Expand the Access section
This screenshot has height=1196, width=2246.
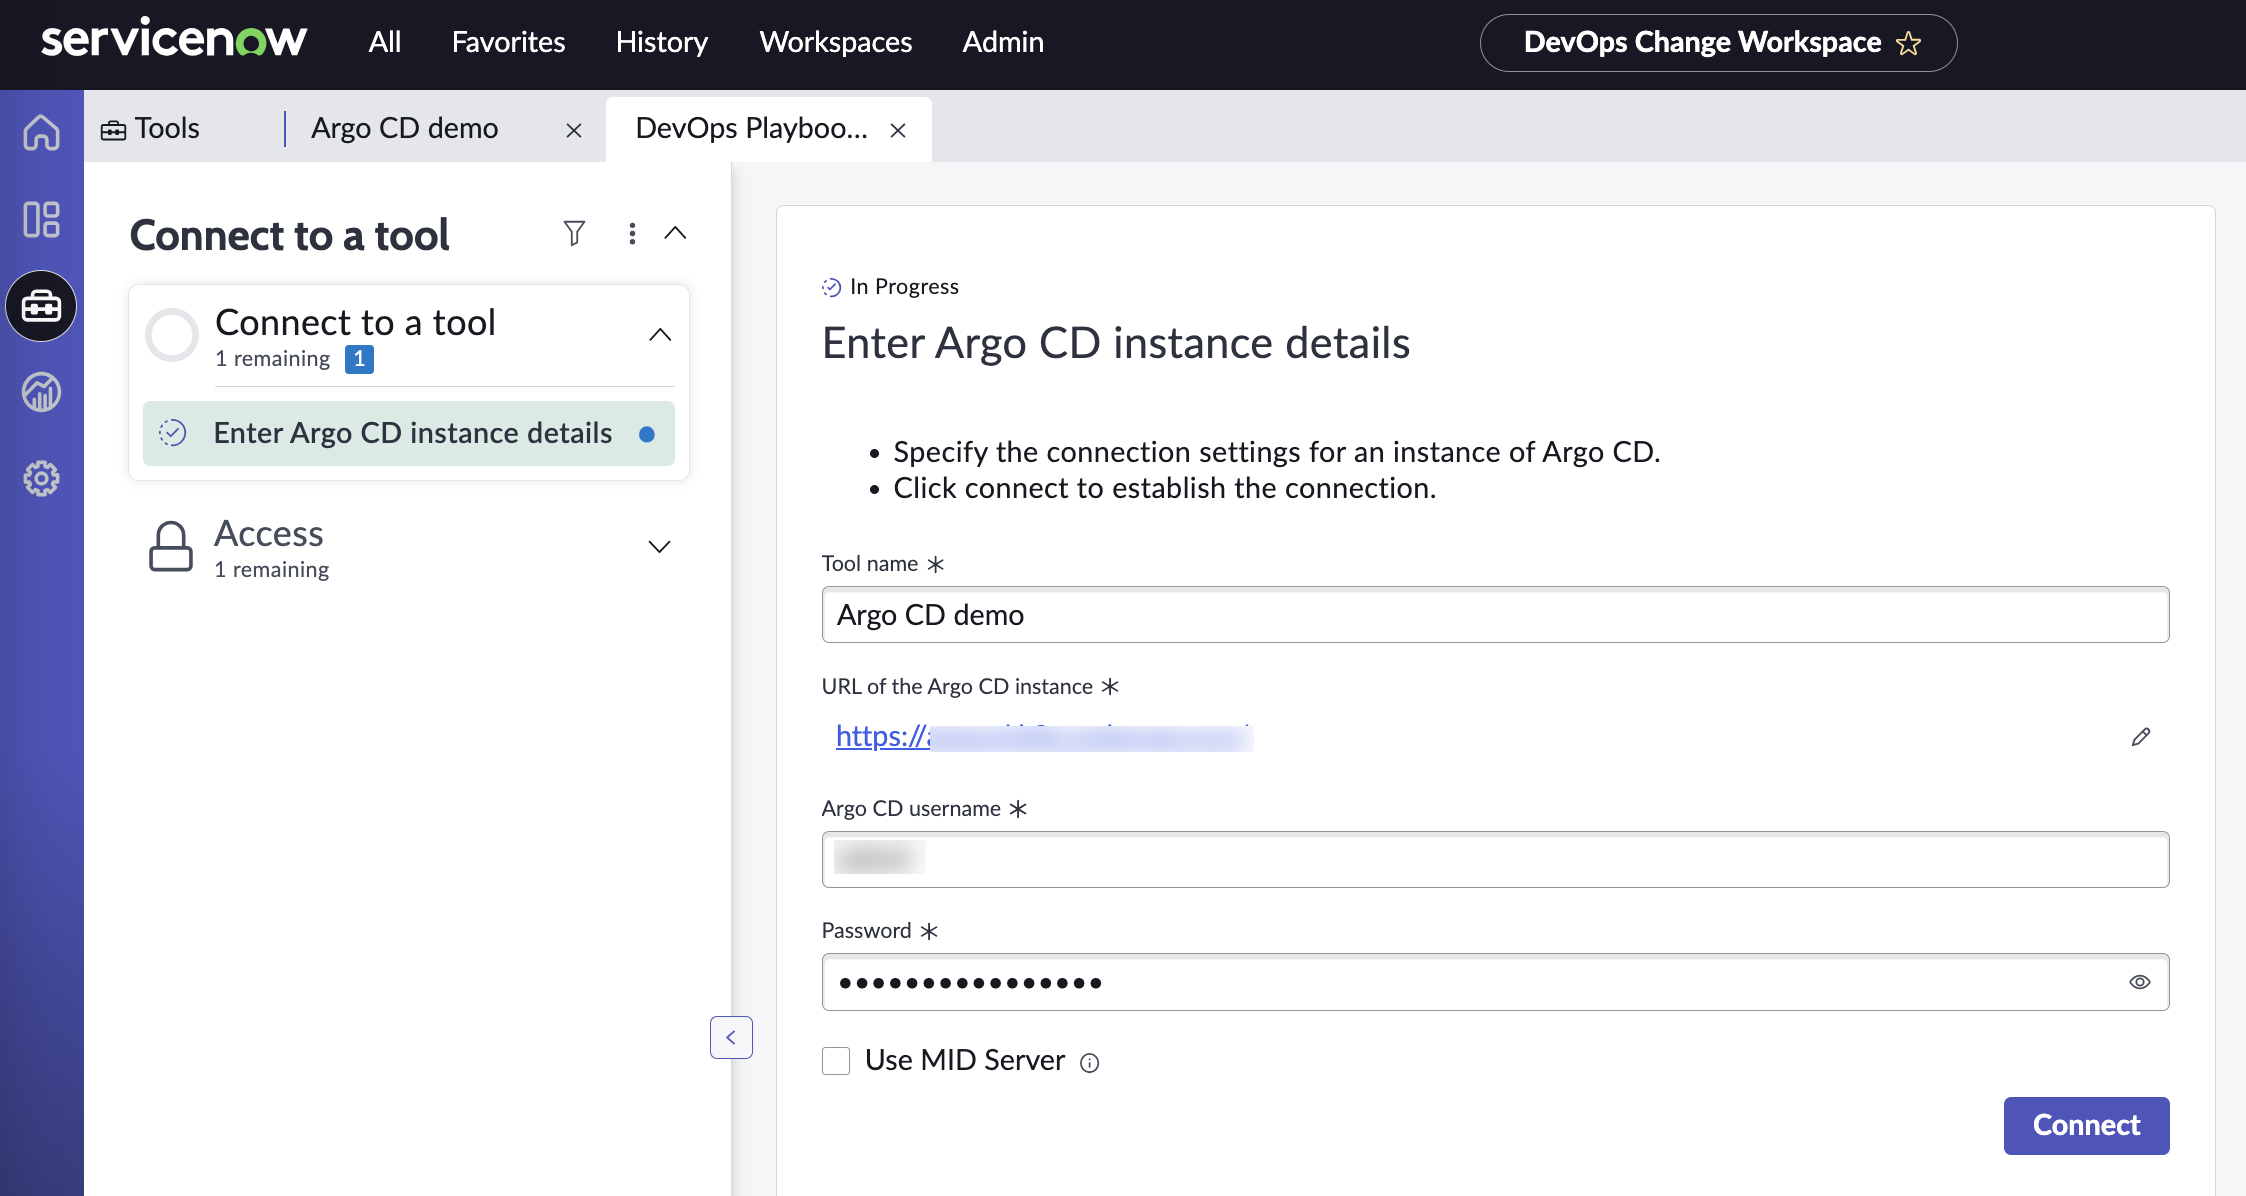659,546
